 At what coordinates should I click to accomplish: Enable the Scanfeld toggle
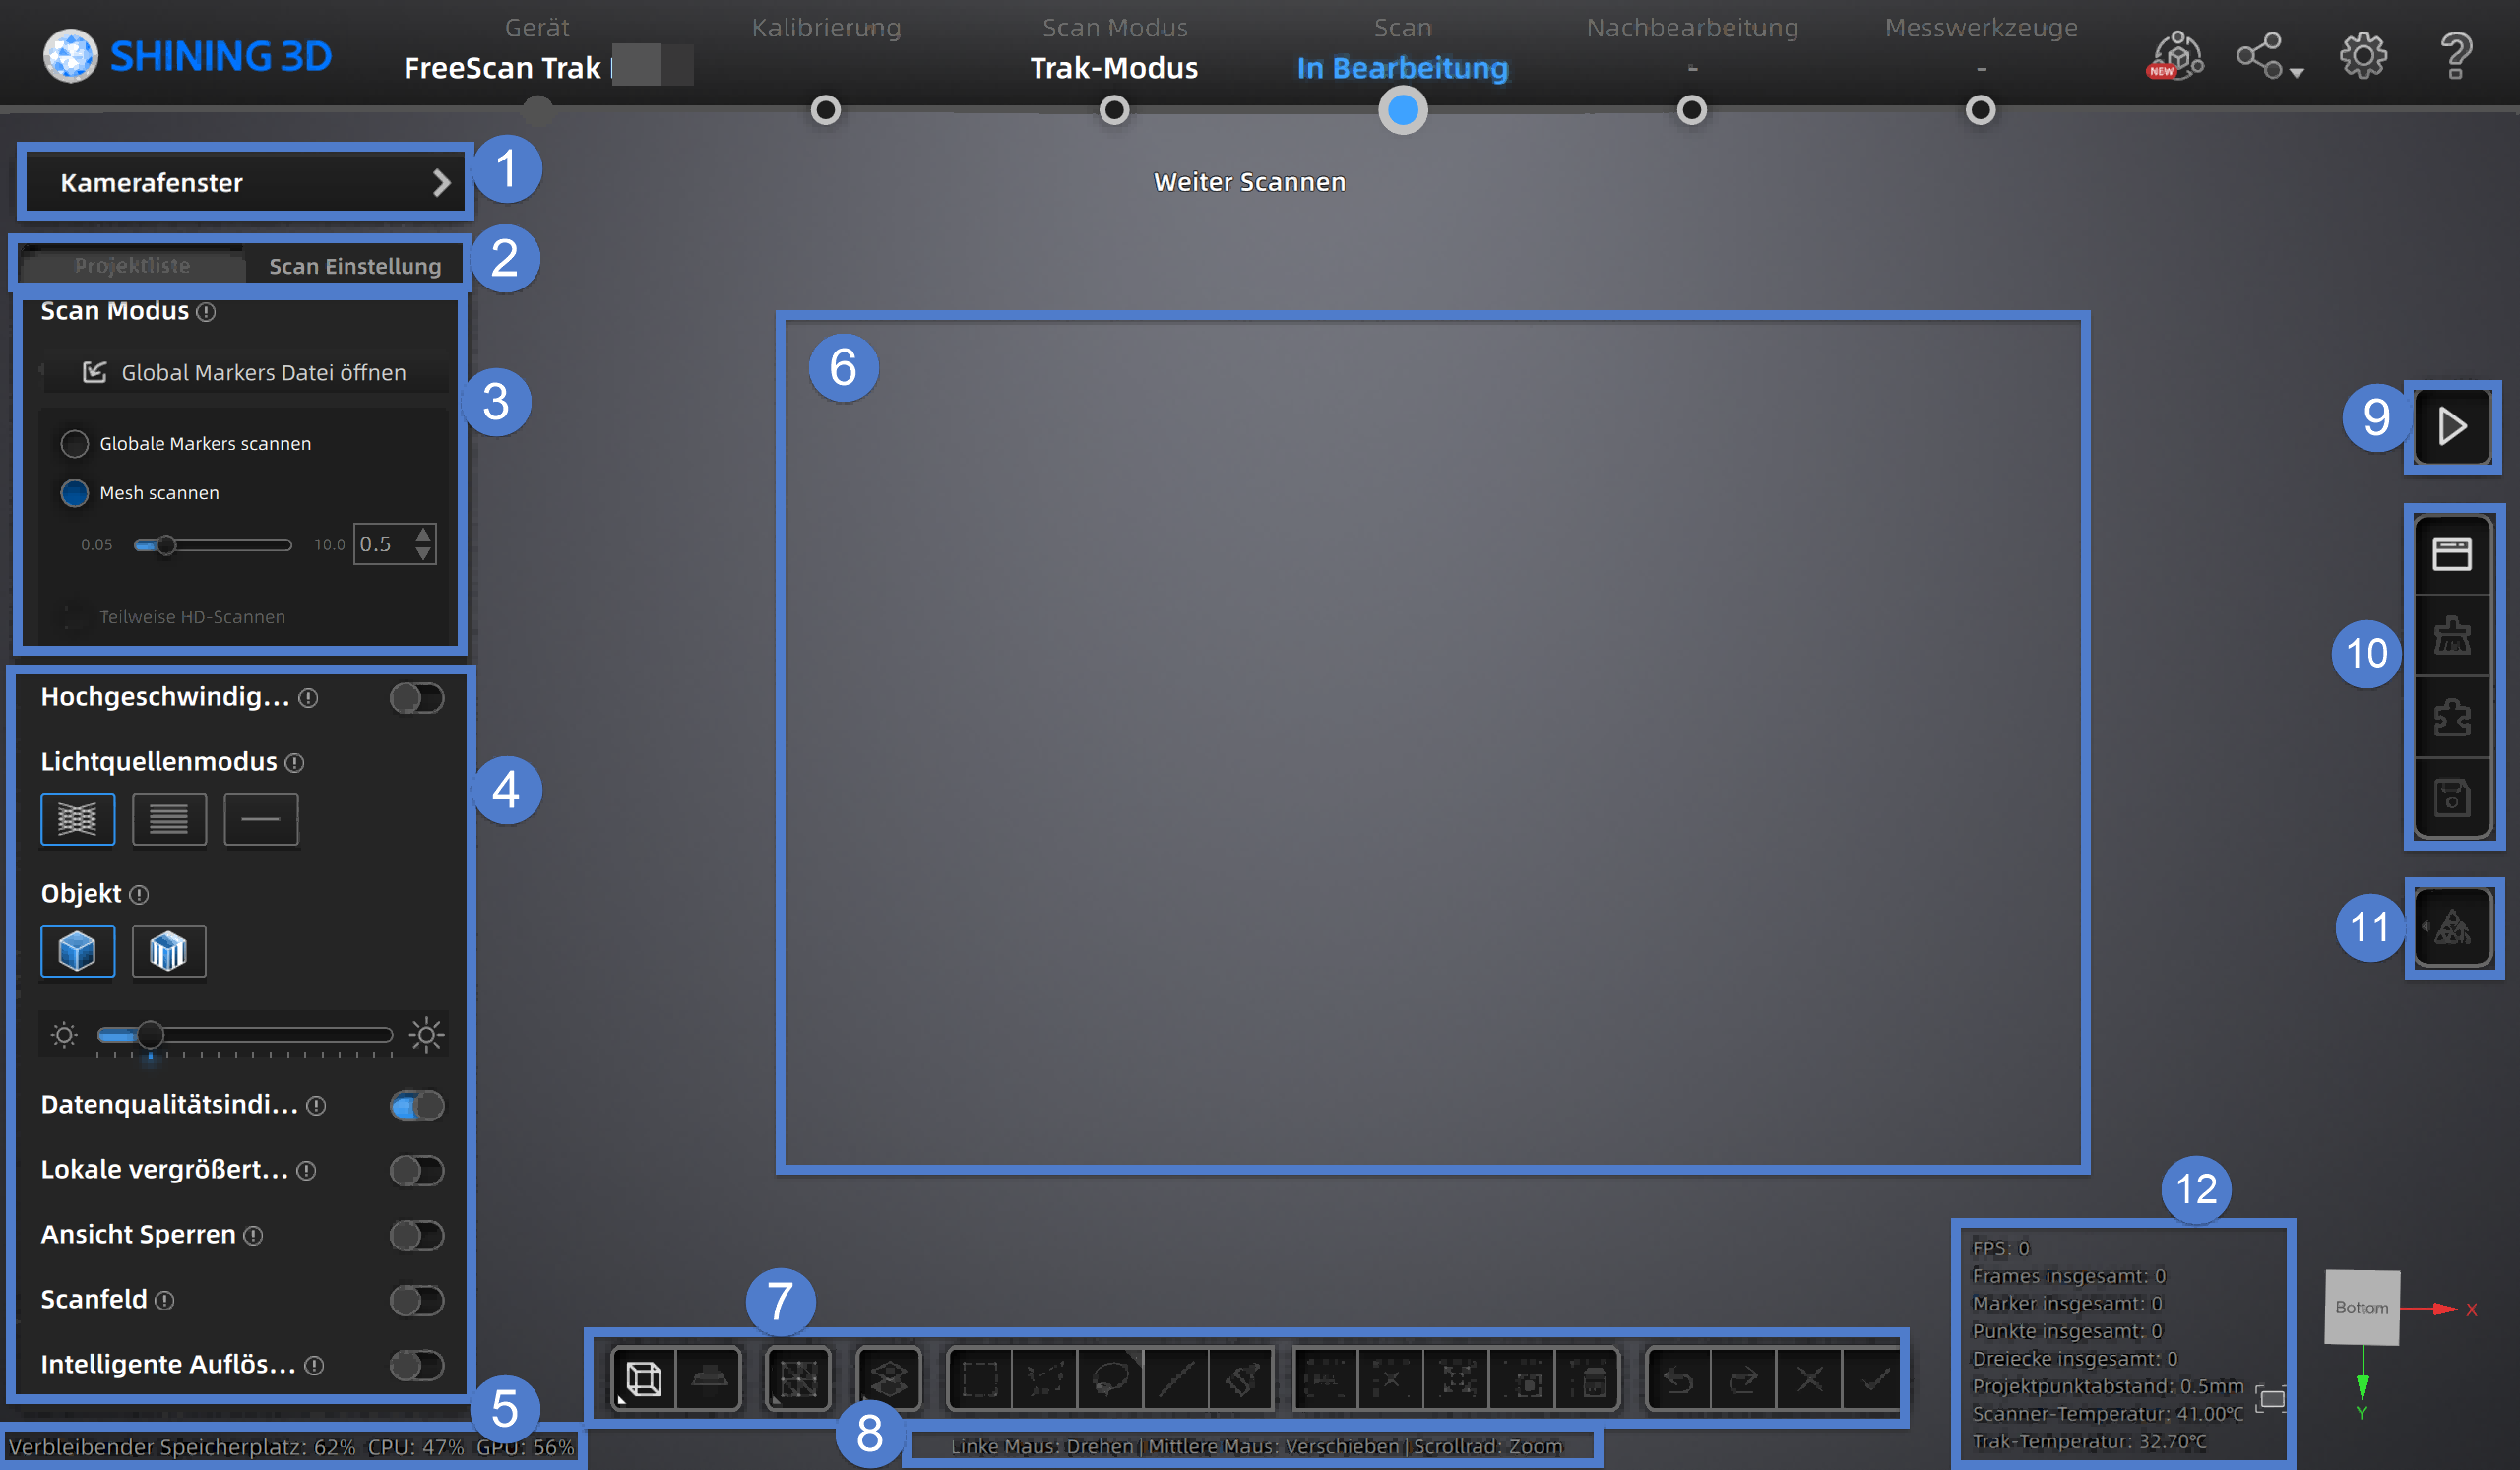tap(417, 1300)
